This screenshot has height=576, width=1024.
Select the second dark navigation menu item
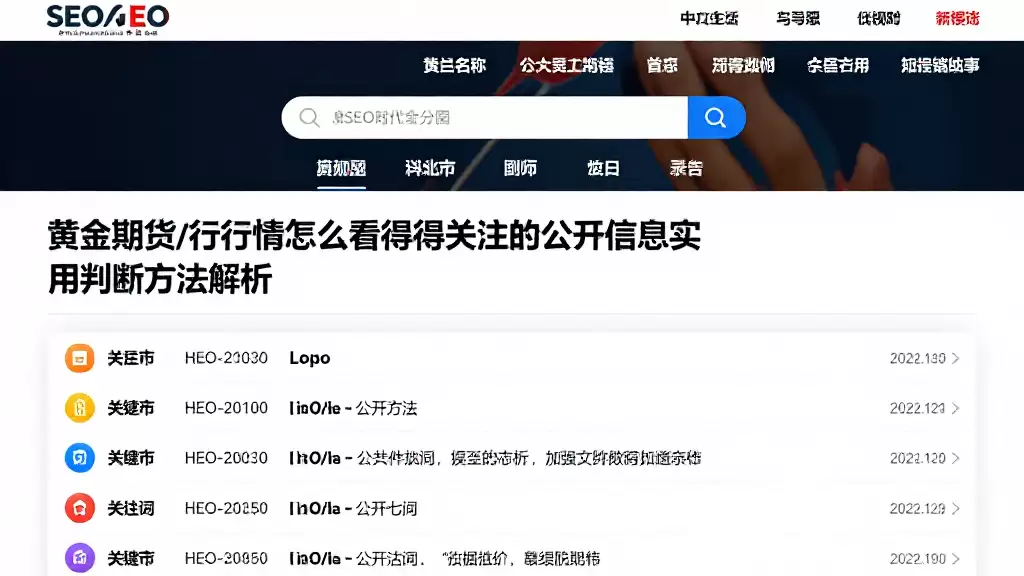pyautogui.click(x=567, y=65)
